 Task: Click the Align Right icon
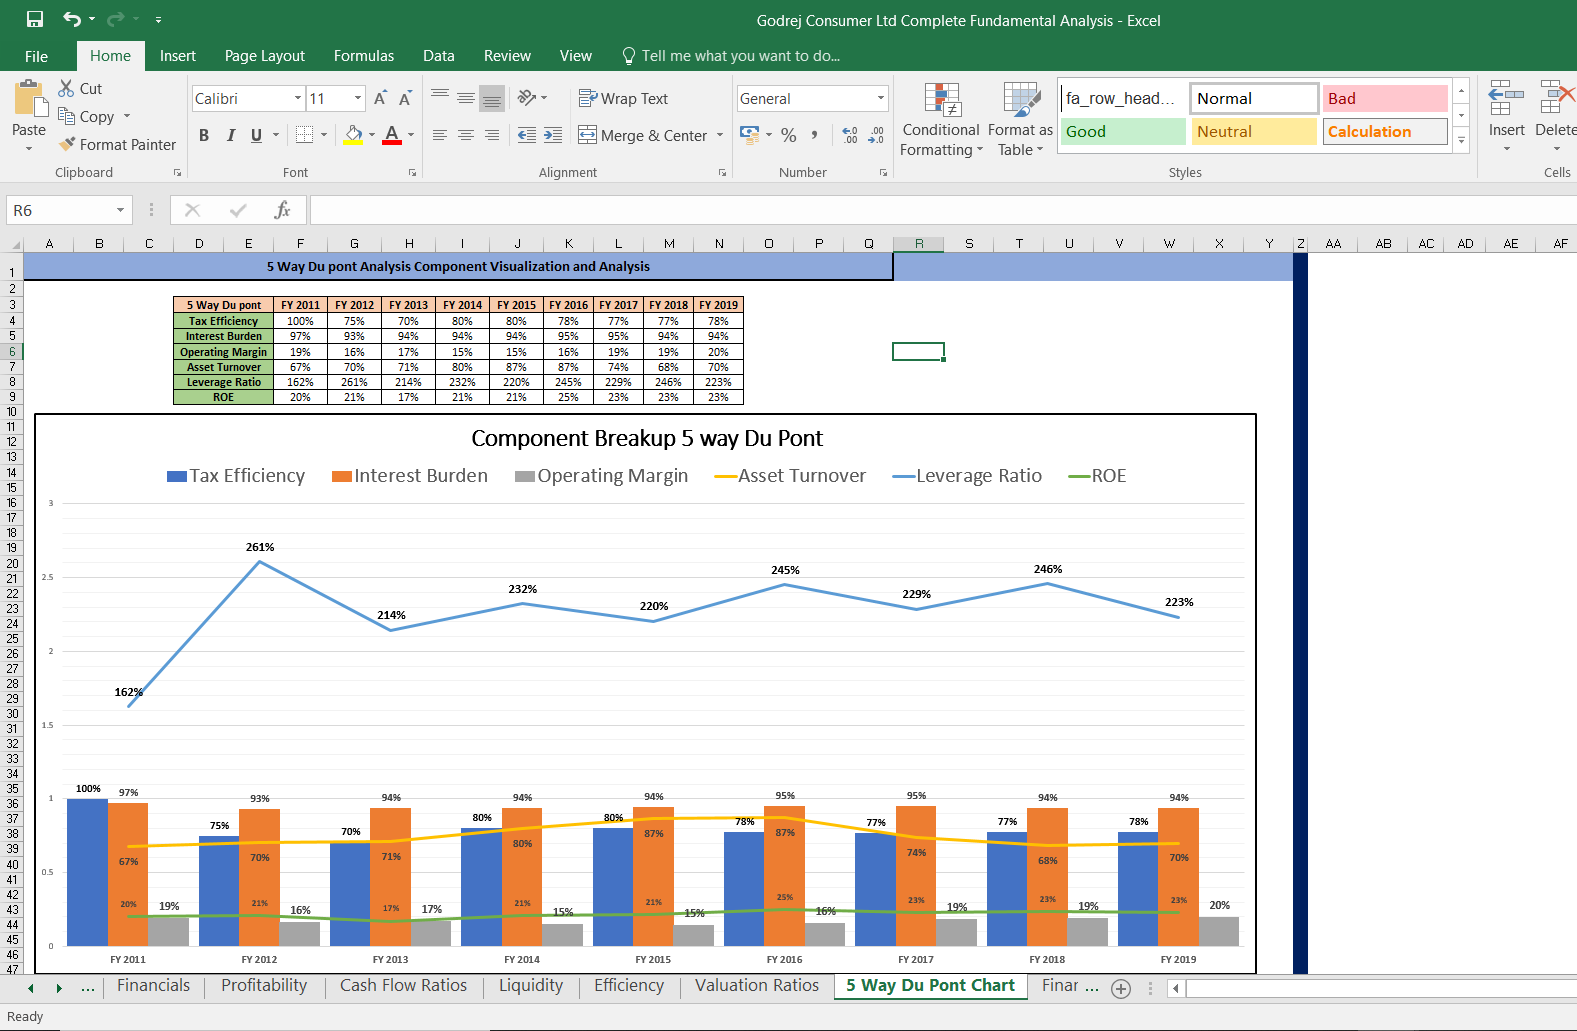[492, 135]
